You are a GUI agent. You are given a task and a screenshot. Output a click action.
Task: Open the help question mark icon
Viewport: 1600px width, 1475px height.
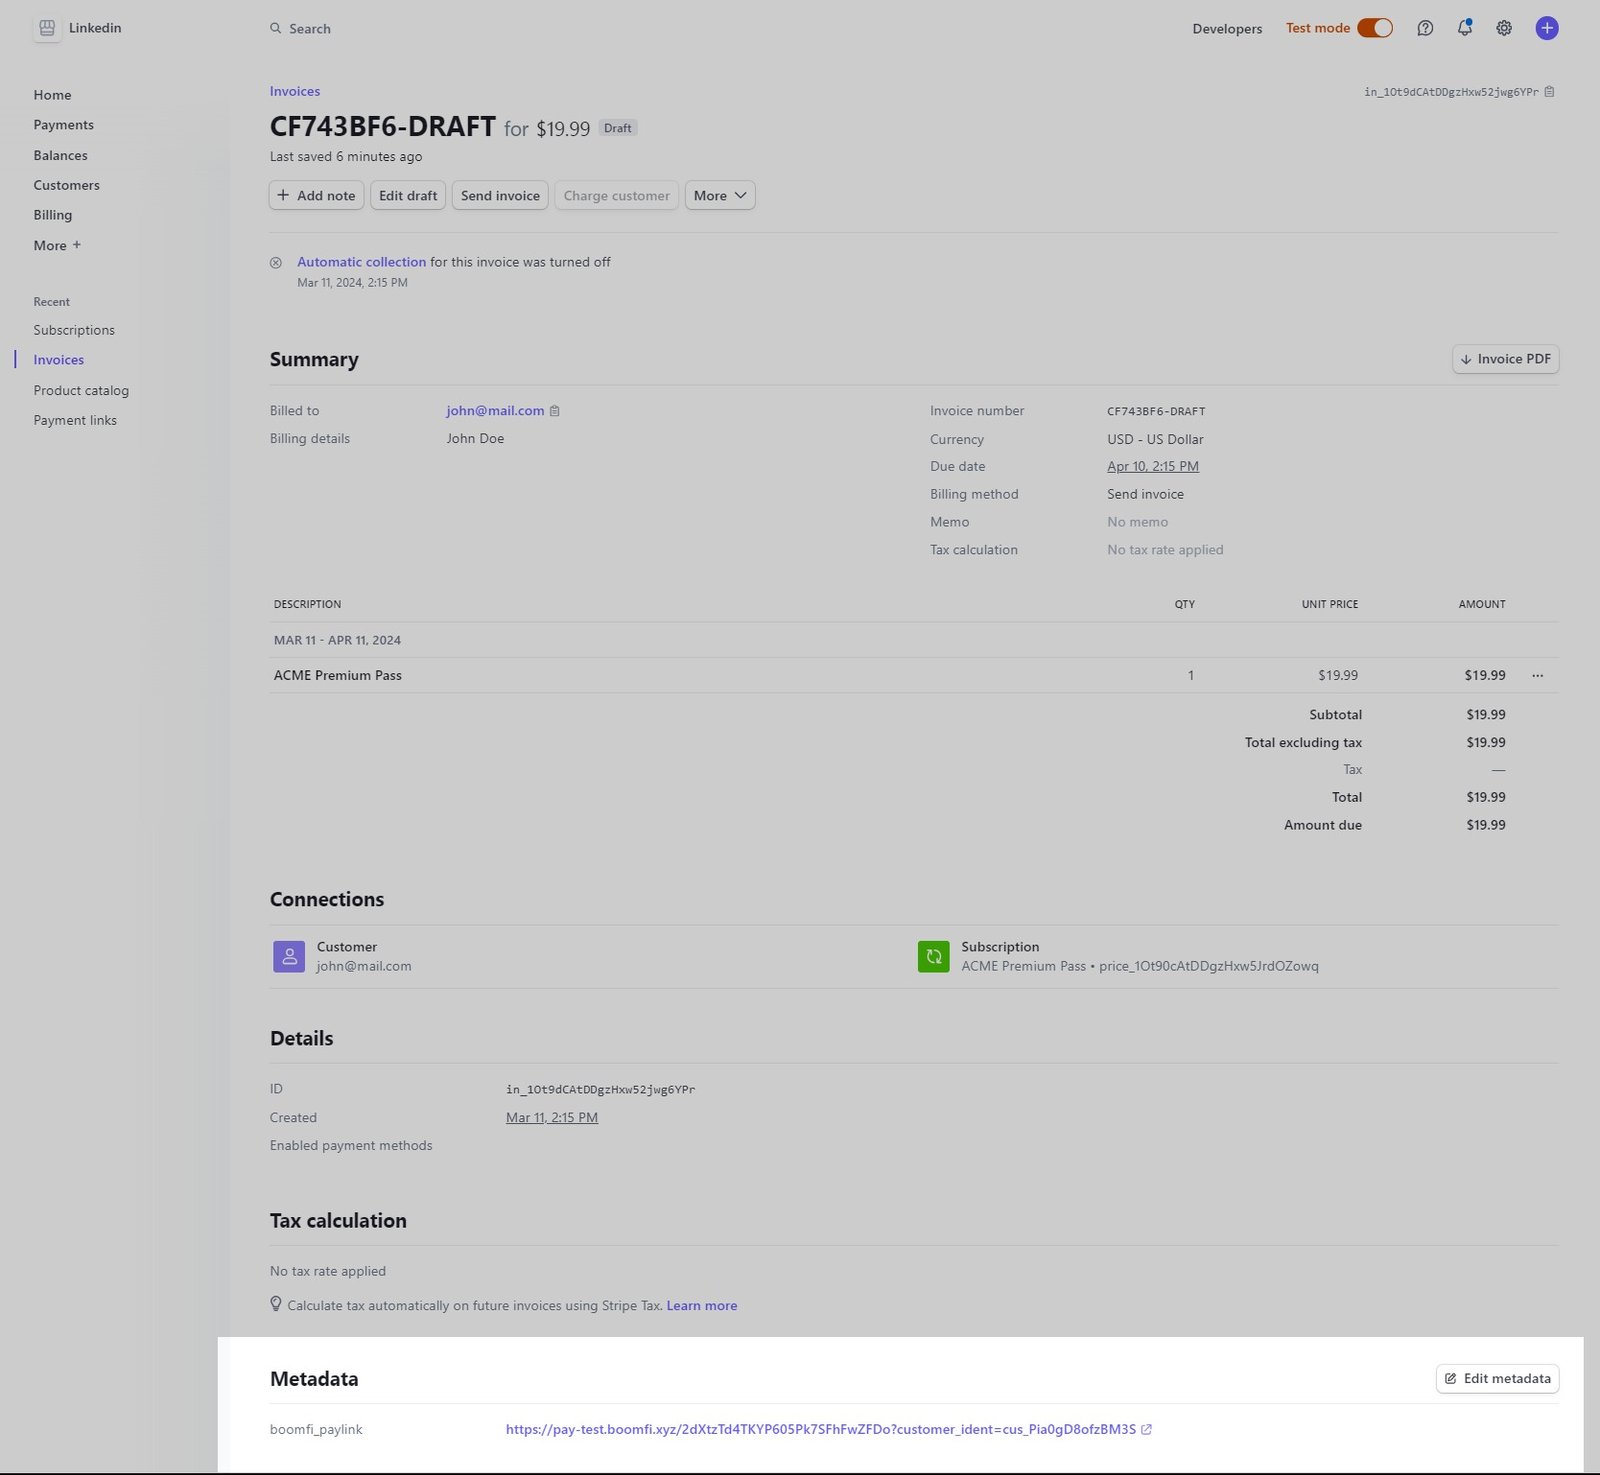1425,28
